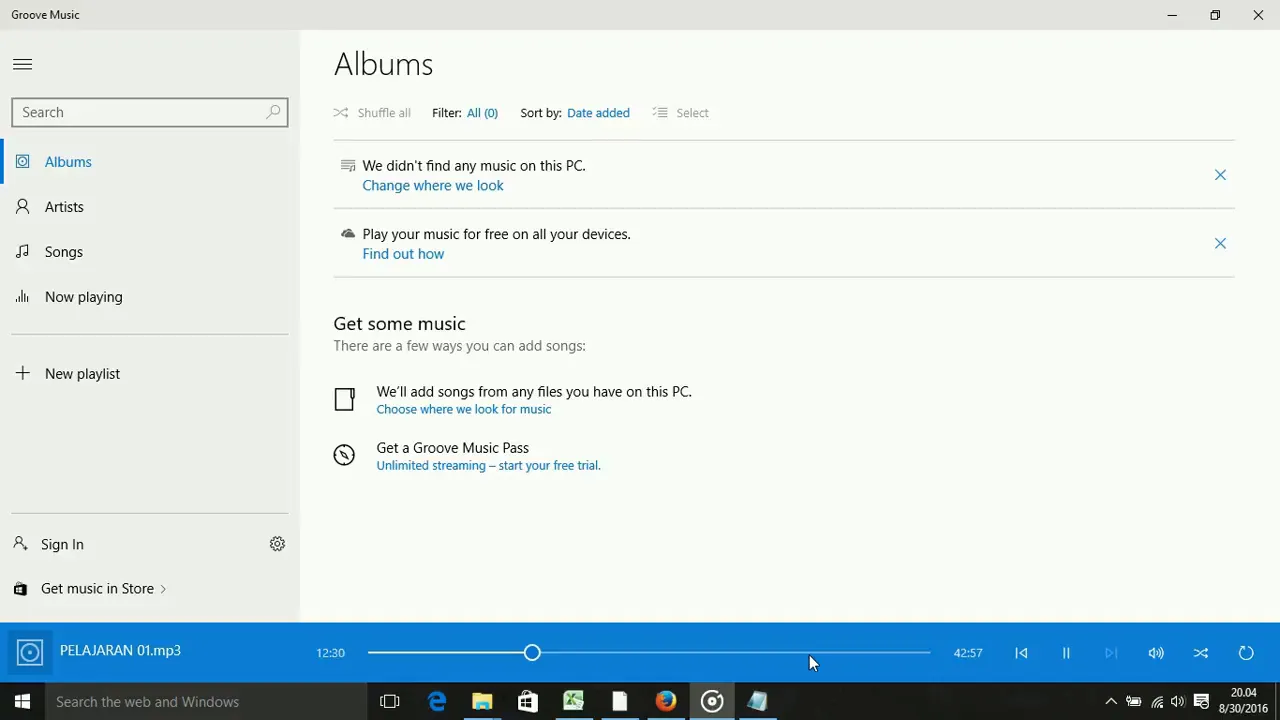Screen dimensions: 1280x720
Task: Open Get music in Store
Action: point(90,589)
